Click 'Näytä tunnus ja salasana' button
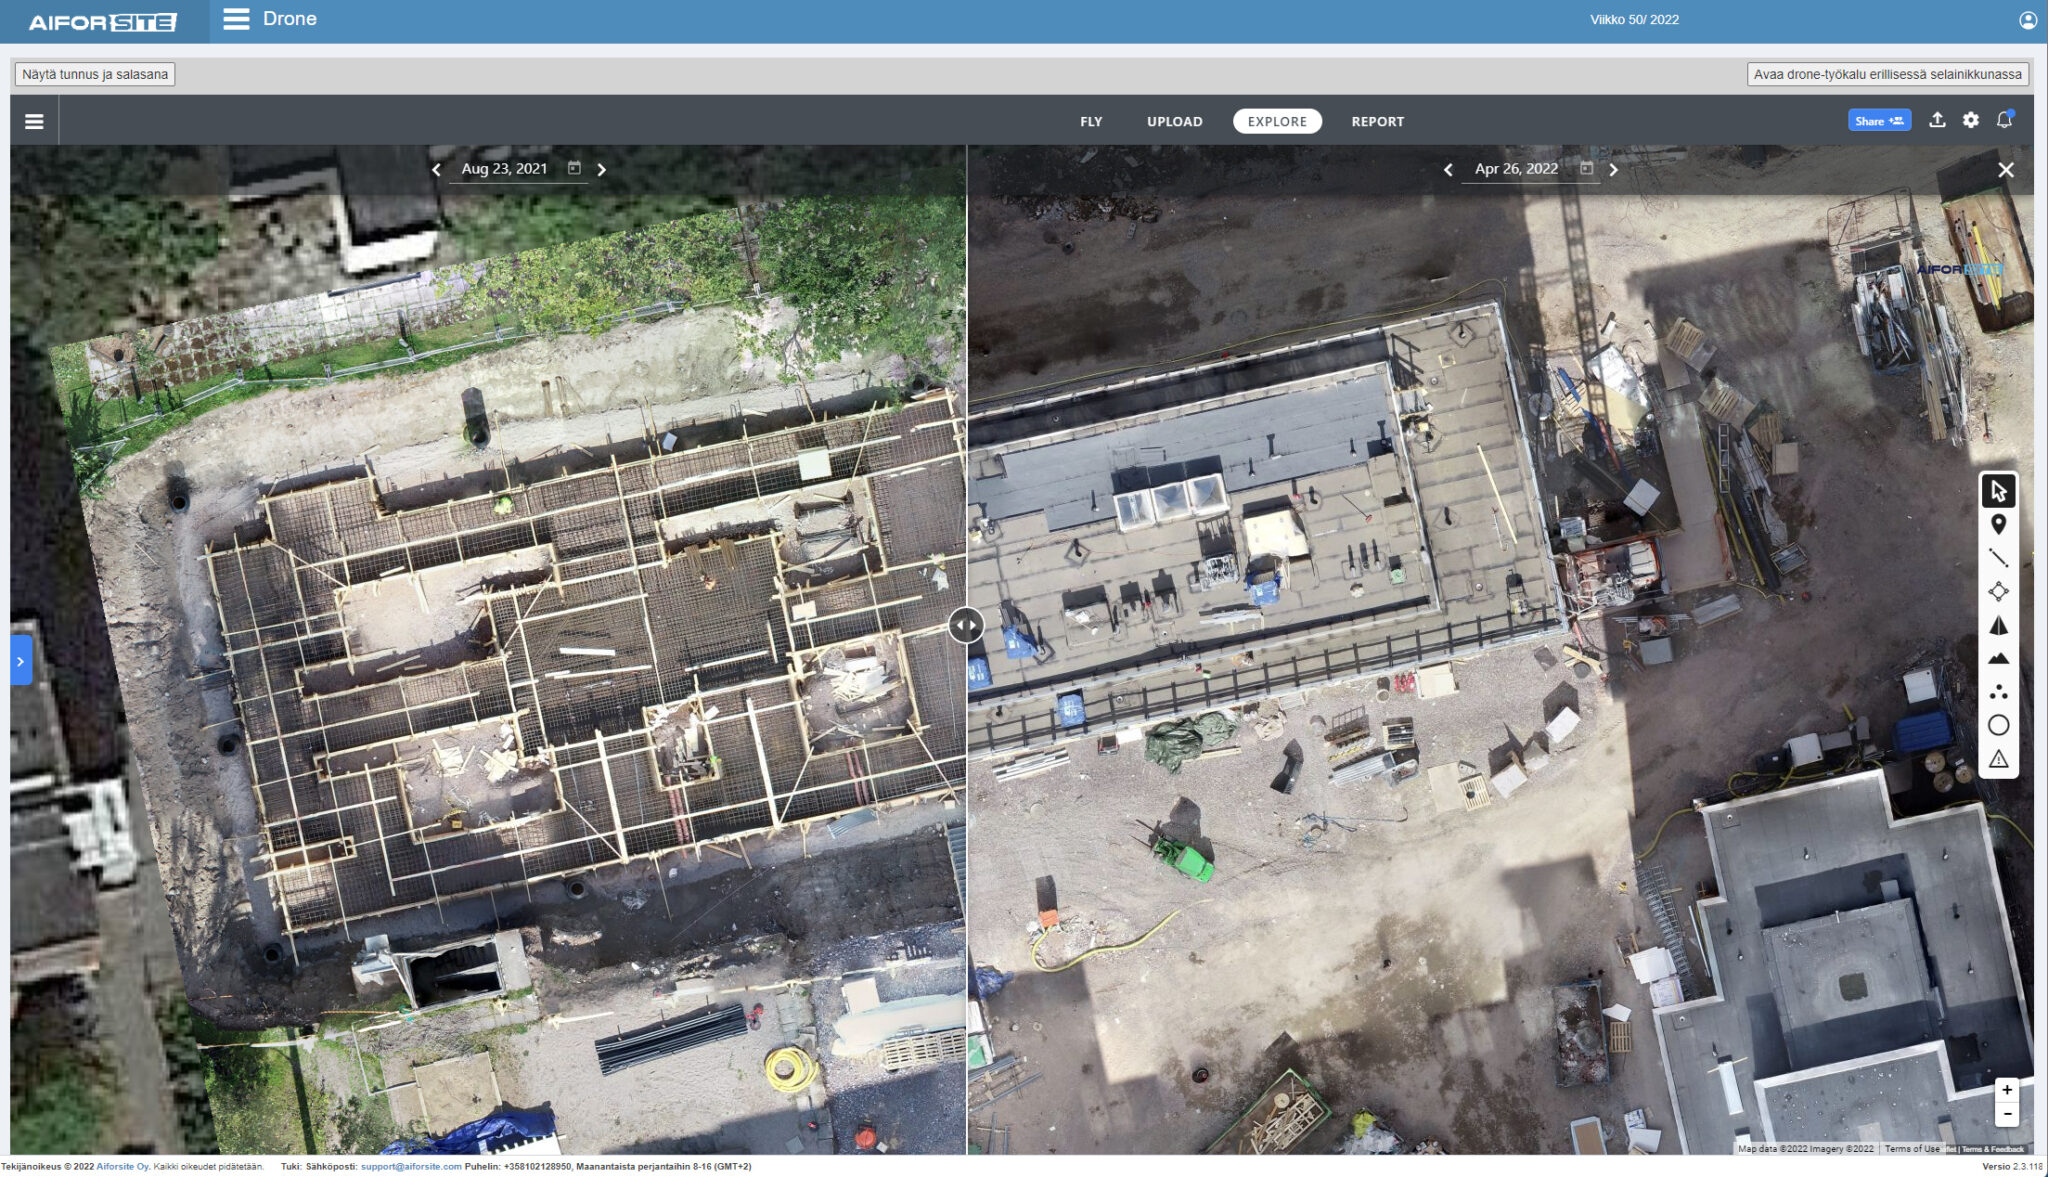 pyautogui.click(x=95, y=74)
